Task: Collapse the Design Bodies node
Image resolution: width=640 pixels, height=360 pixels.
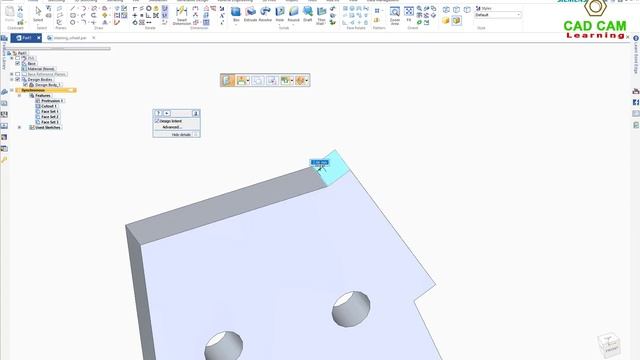Action: (12, 80)
